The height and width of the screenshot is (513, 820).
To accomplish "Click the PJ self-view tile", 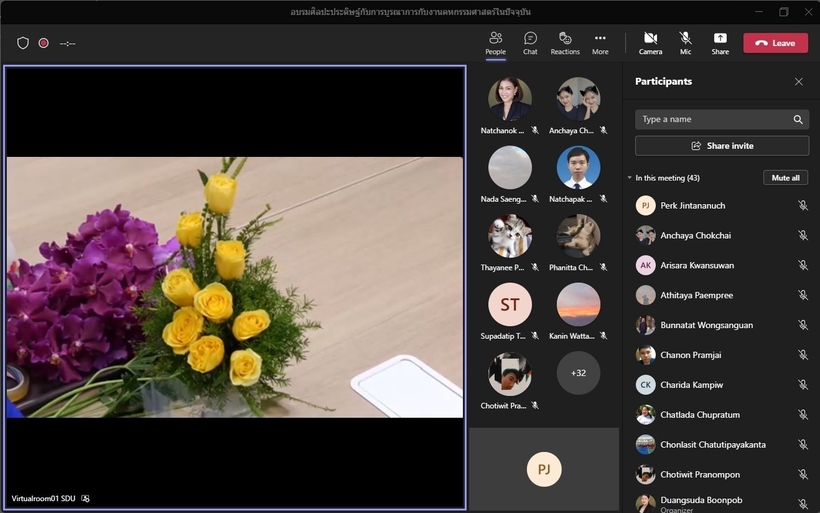I will (x=544, y=469).
